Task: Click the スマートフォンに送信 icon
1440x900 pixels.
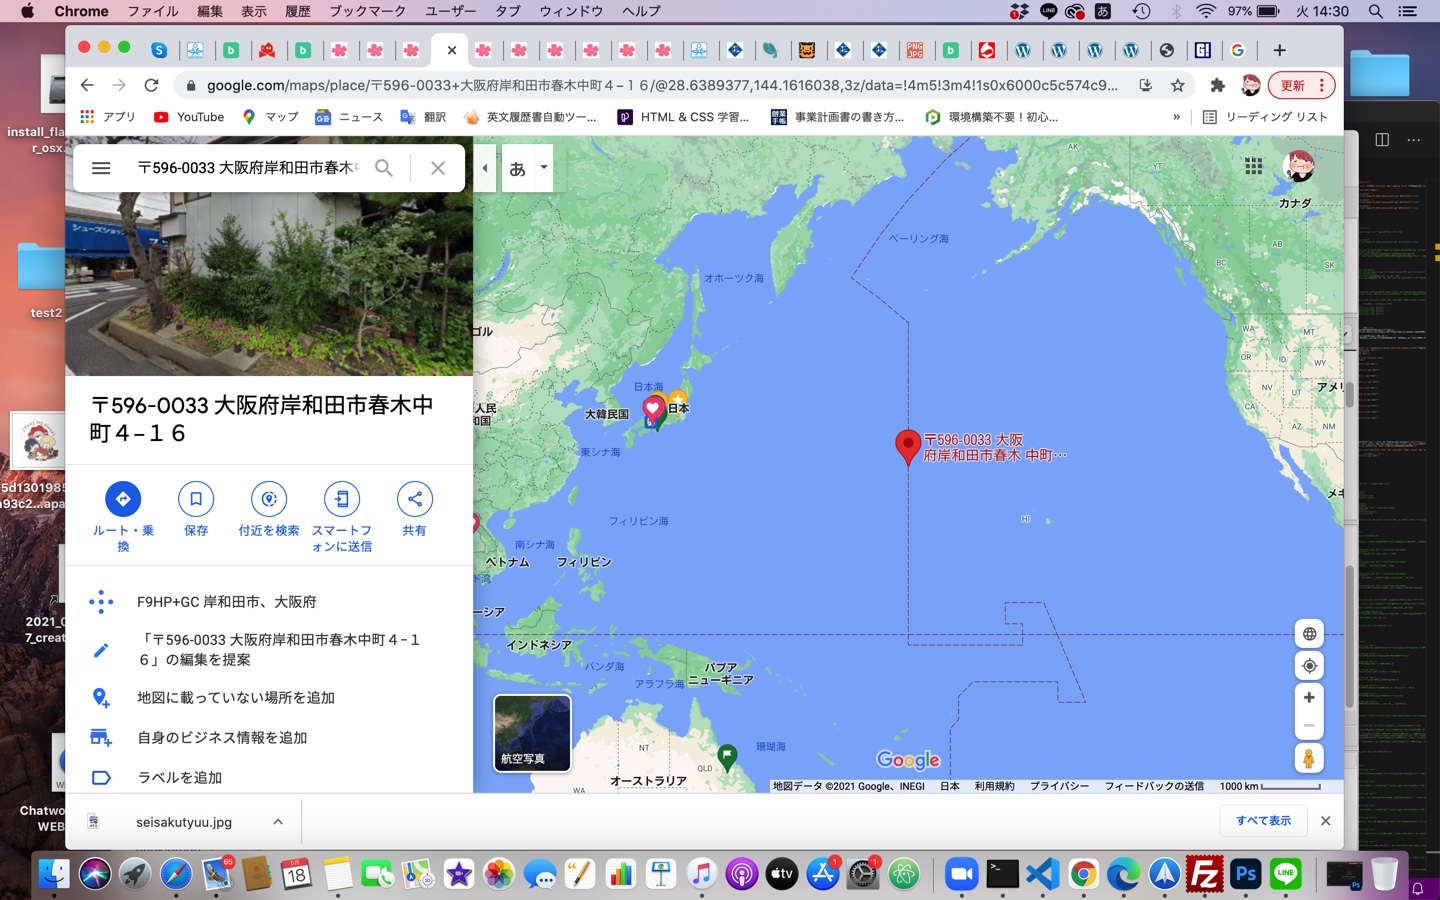Action: (x=342, y=499)
